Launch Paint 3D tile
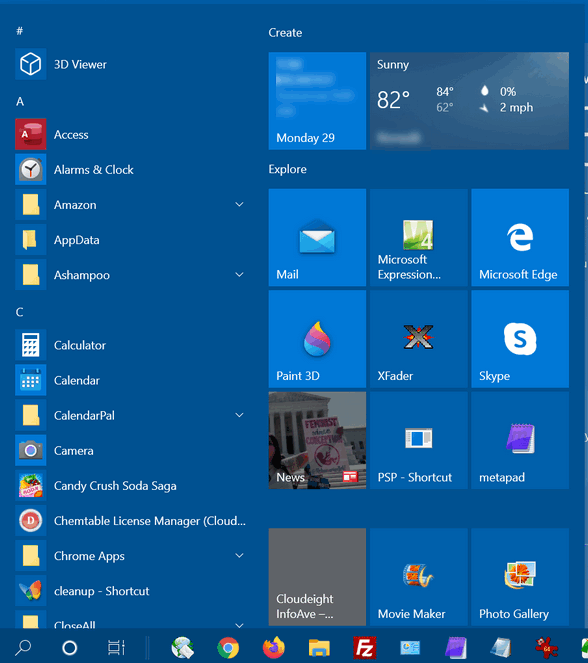Image resolution: width=588 pixels, height=663 pixels. 317,339
